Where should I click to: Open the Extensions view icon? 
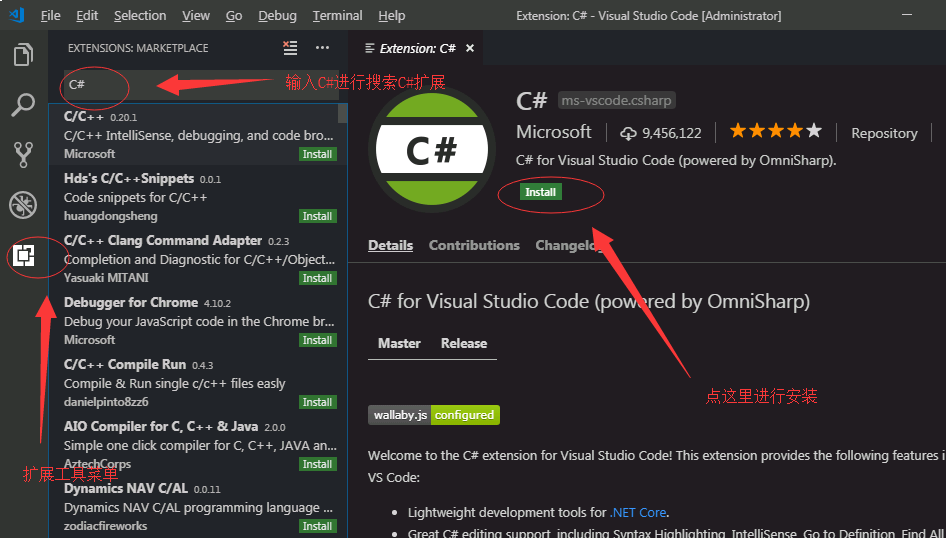[x=24, y=255]
